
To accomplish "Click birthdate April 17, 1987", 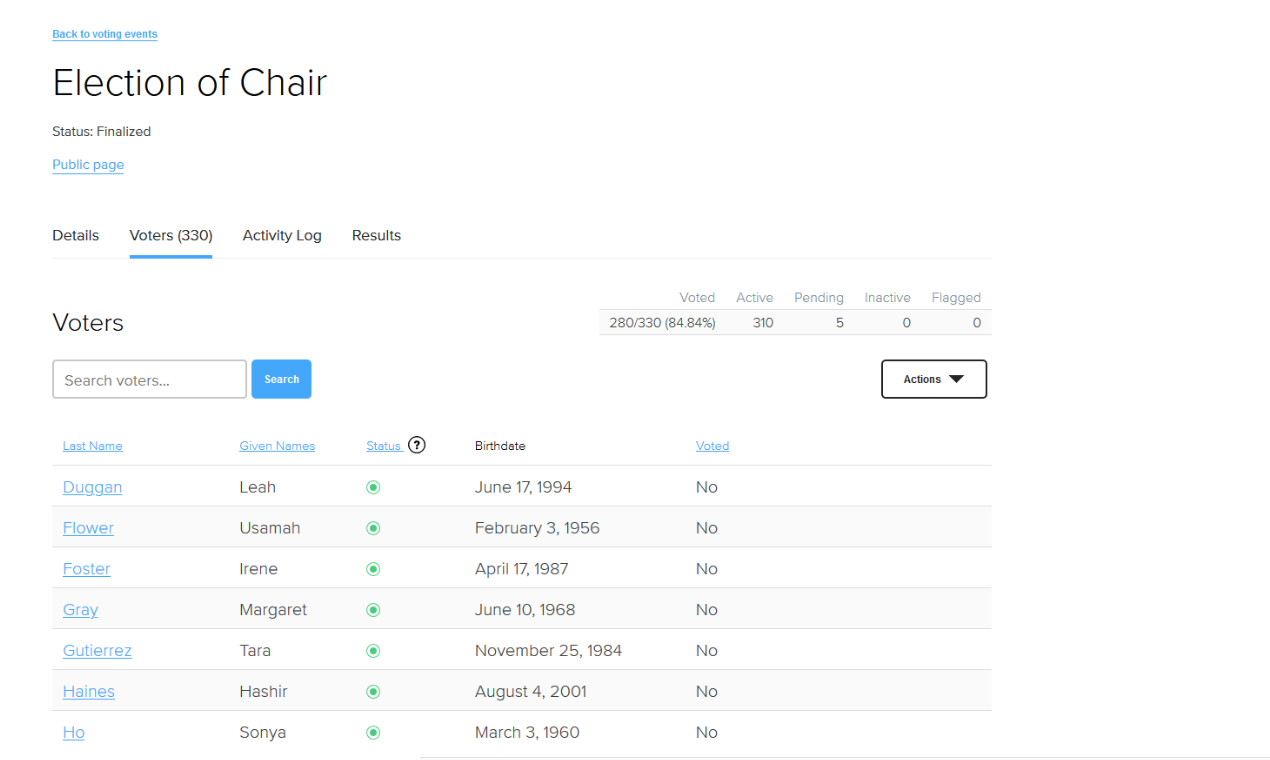I will pyautogui.click(x=521, y=569).
